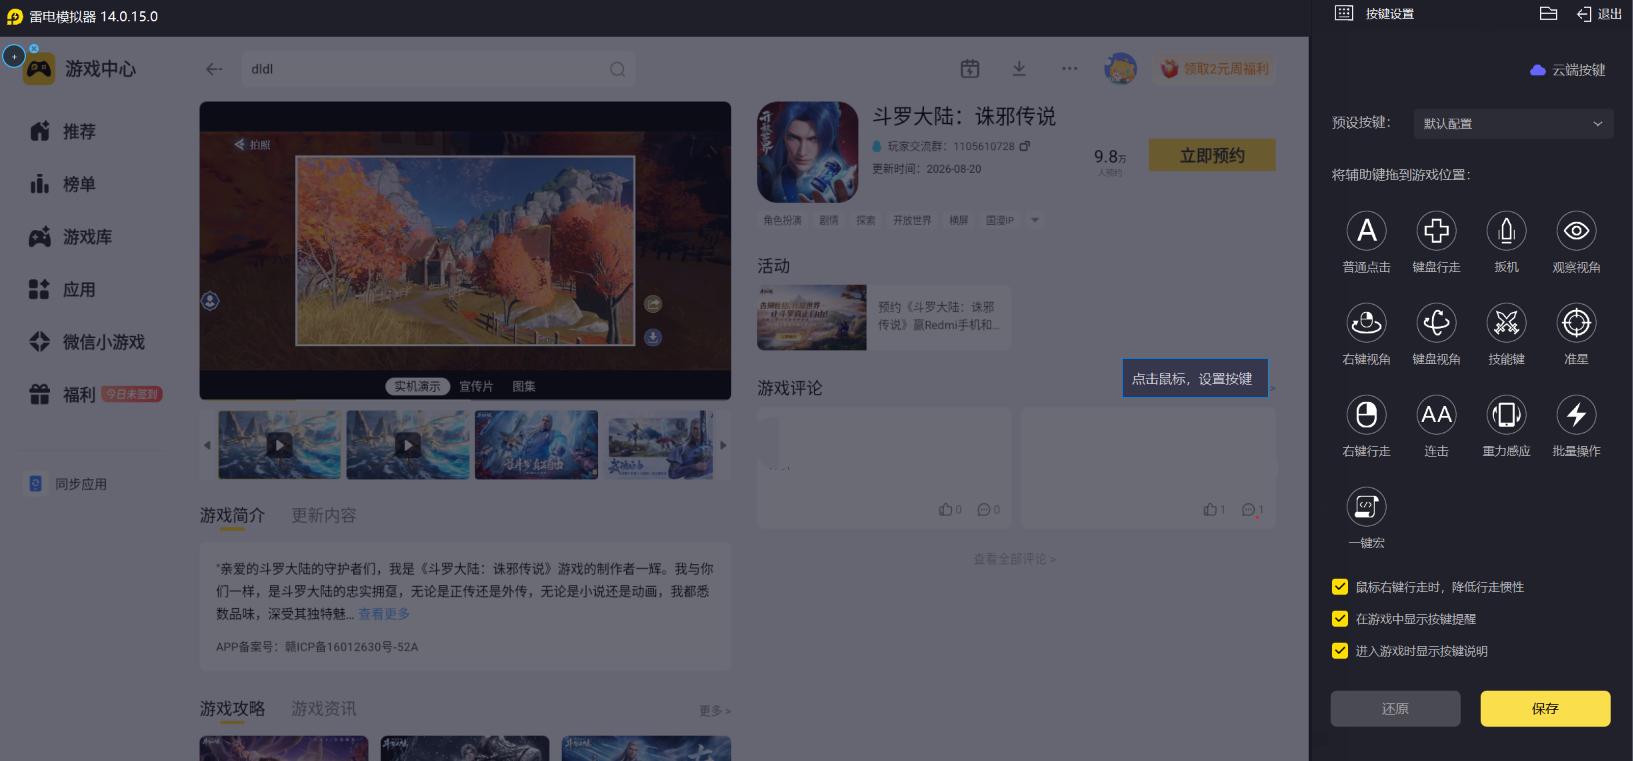Toggle 鼠标右键行走时，降低行走惯性 checkbox
The image size is (1633, 761).
pyautogui.click(x=1340, y=587)
